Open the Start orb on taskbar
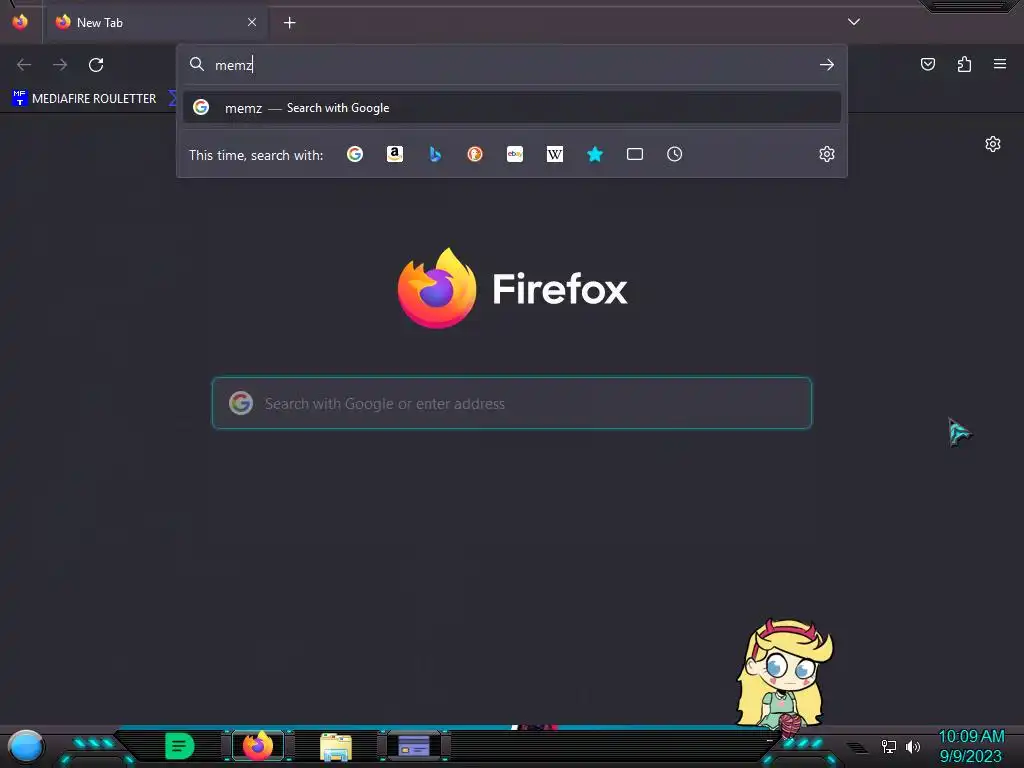 (25, 747)
